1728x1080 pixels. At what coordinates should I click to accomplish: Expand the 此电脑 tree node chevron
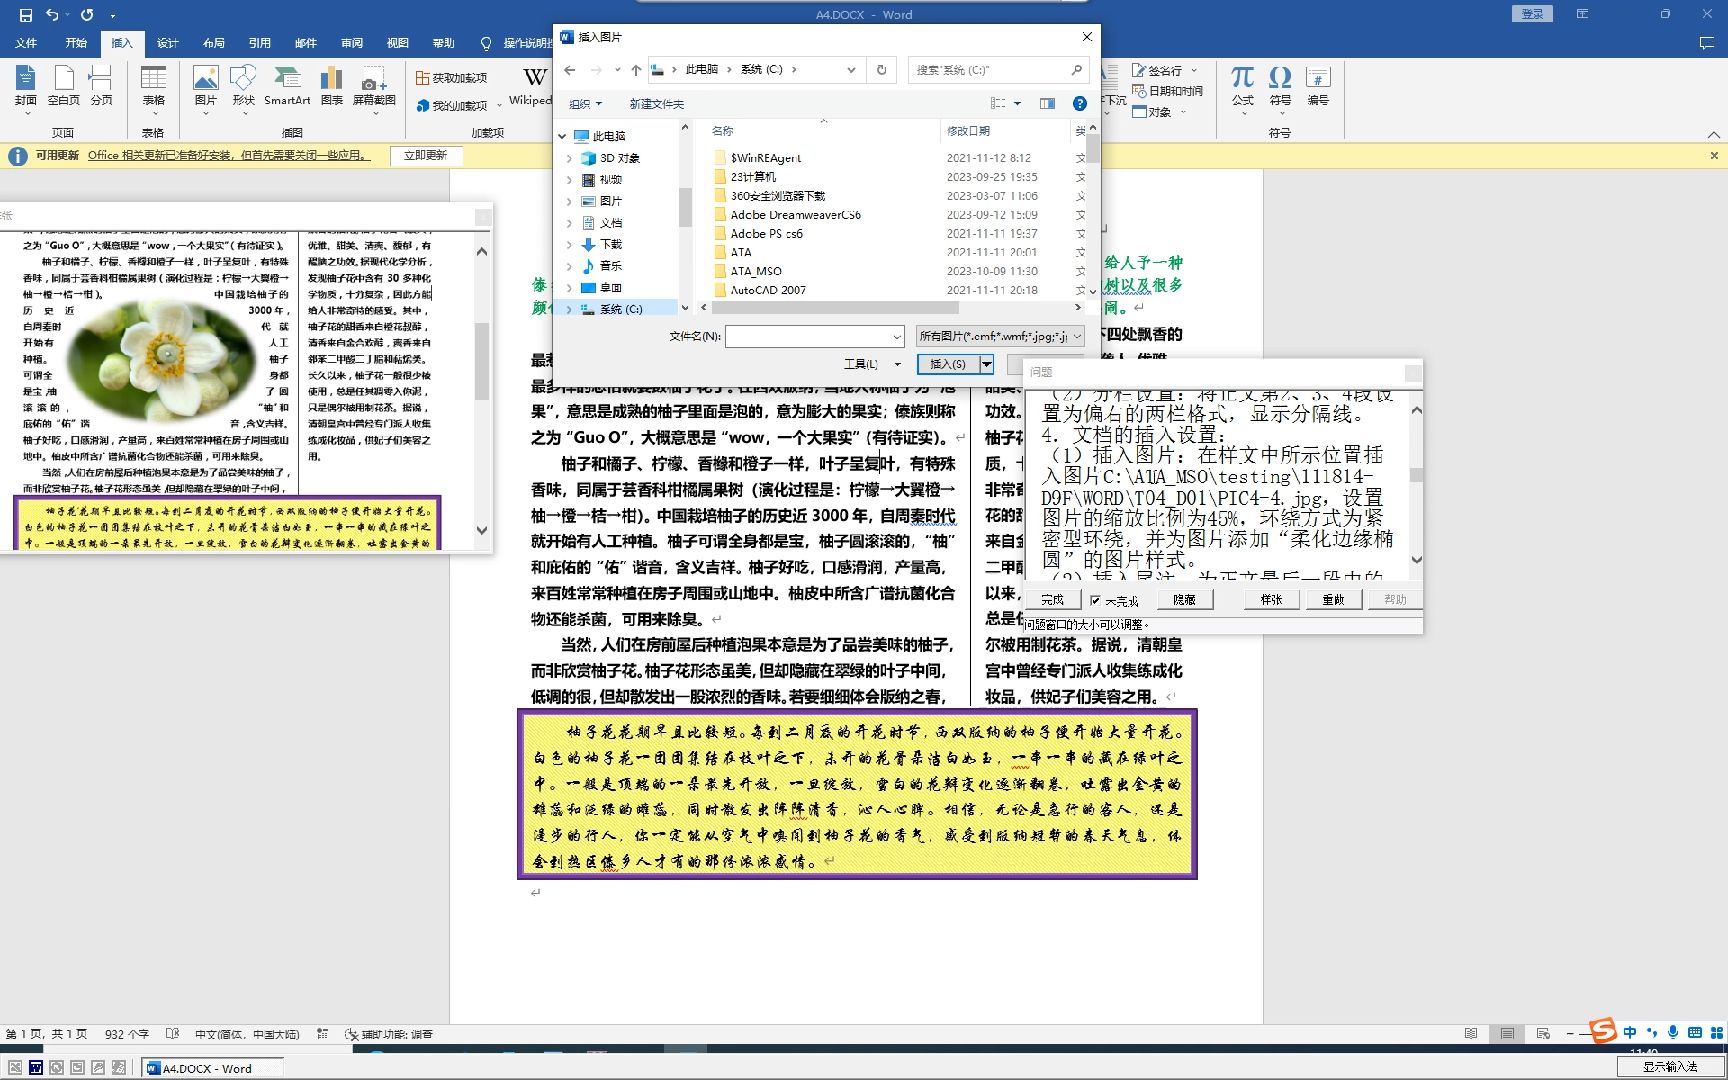[561, 135]
